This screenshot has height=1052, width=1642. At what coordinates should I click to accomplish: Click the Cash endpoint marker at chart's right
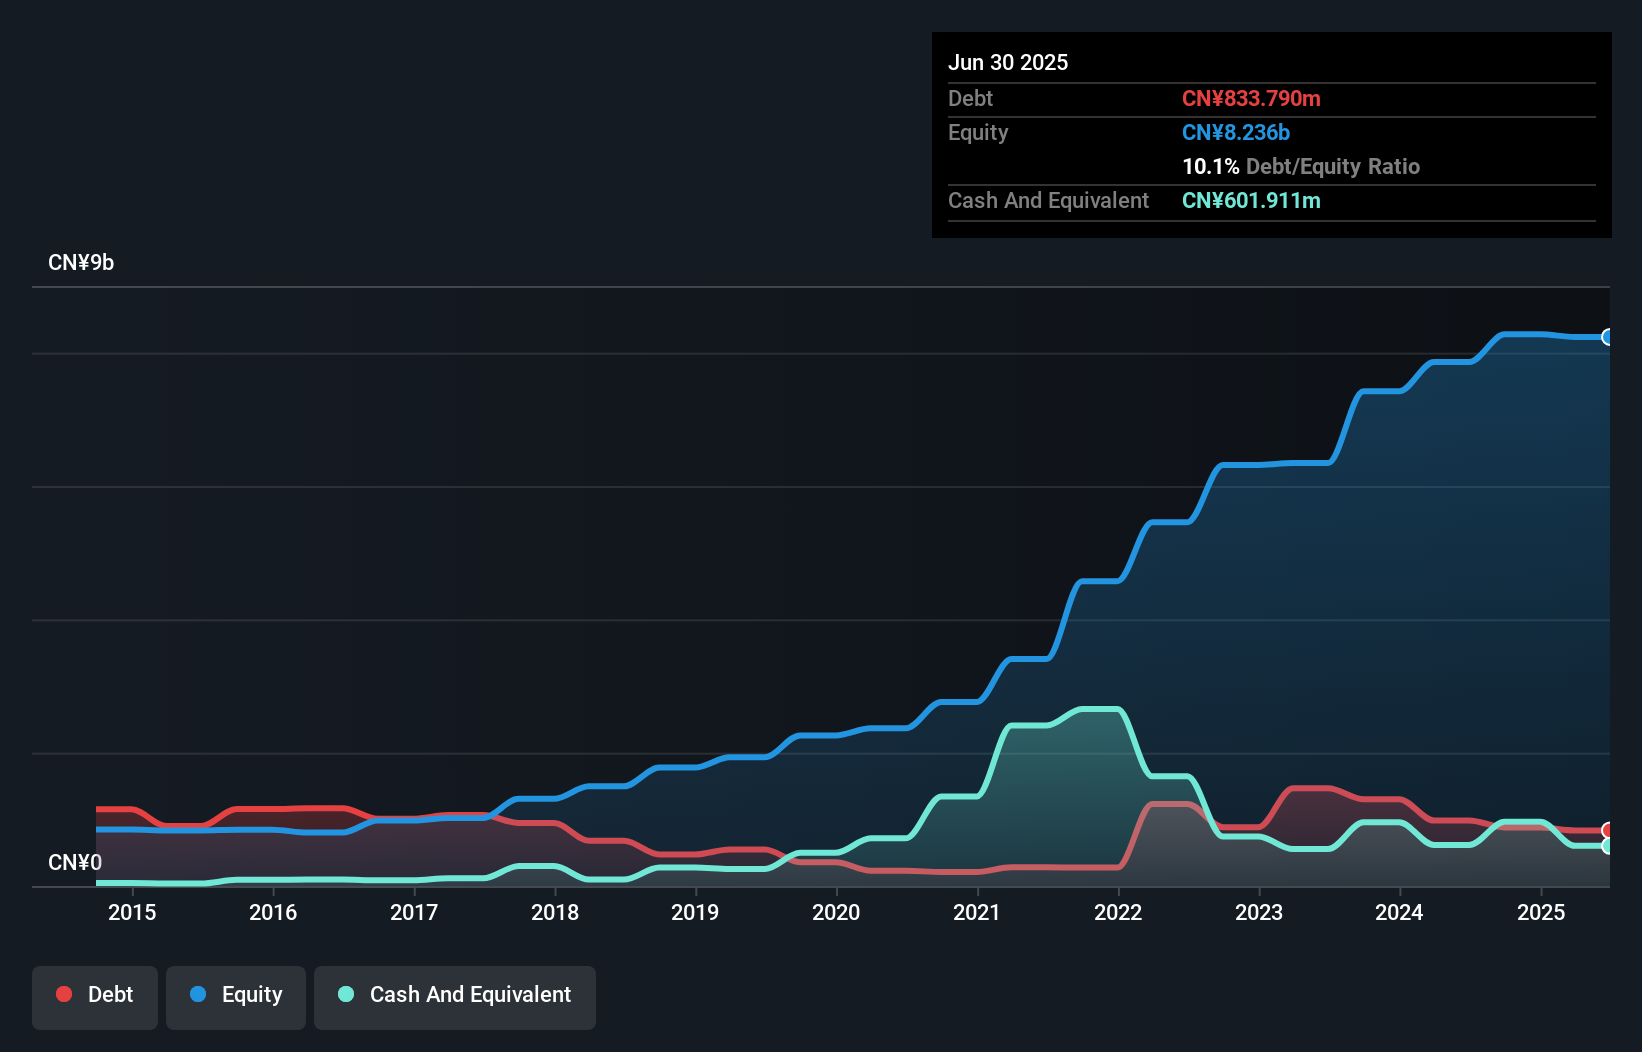pyautogui.click(x=1607, y=844)
